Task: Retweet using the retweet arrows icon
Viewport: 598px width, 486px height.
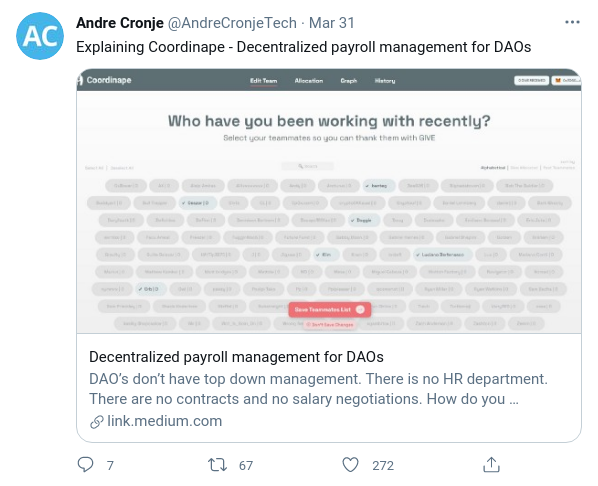Action: (217, 465)
